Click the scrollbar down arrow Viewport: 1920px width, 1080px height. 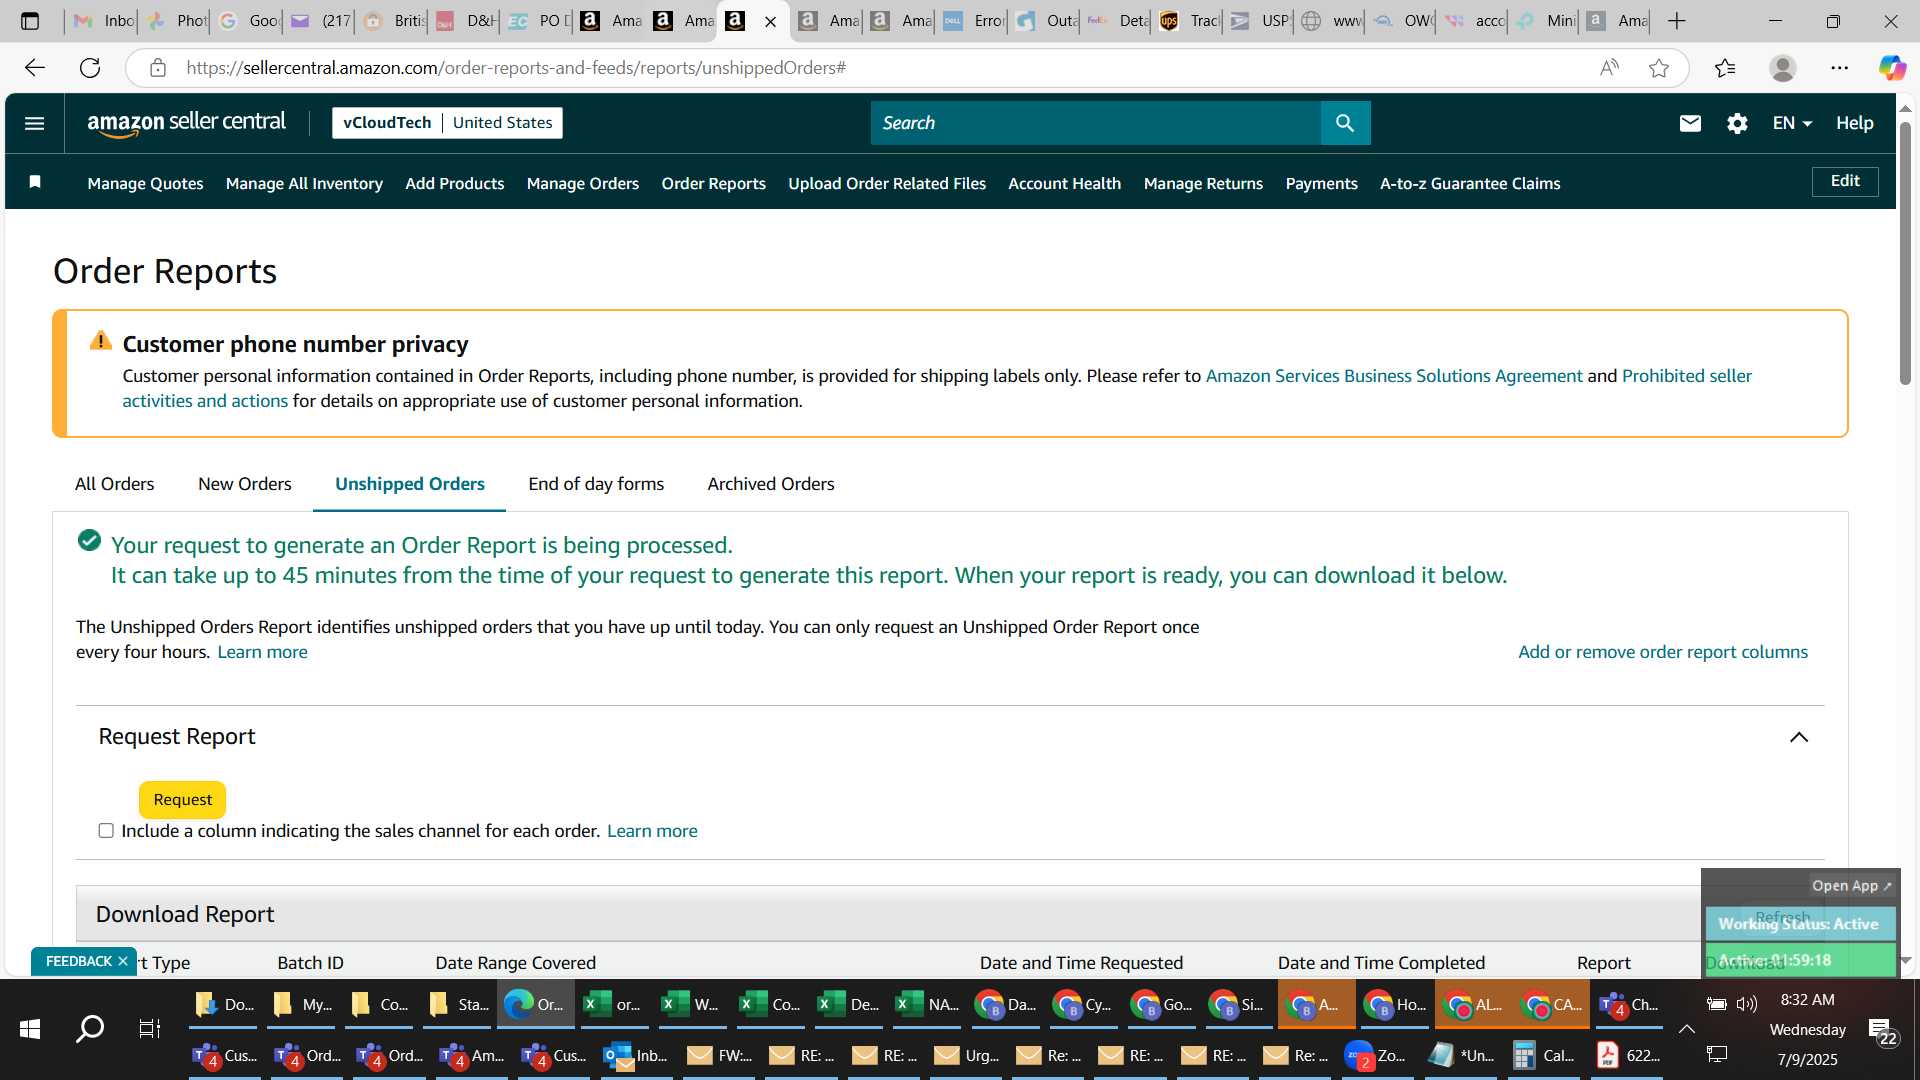[x=1905, y=960]
